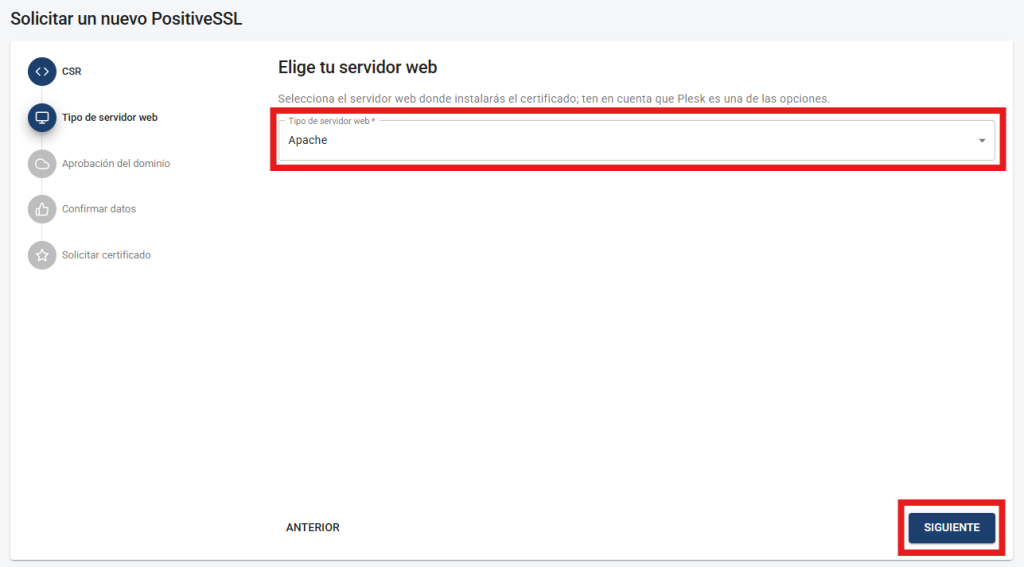Select the CSR step label
Viewport: 1024px width, 567px height.
coord(72,71)
